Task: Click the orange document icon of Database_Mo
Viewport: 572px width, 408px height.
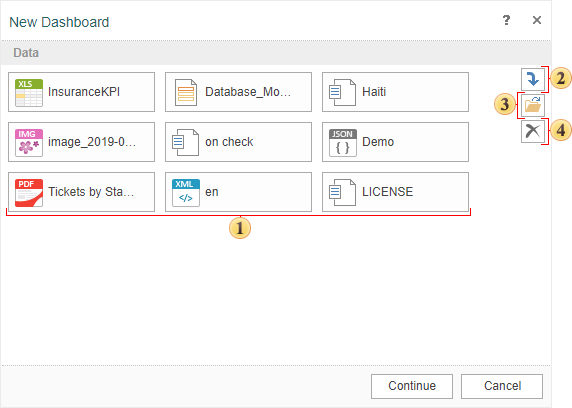Action: coord(186,93)
